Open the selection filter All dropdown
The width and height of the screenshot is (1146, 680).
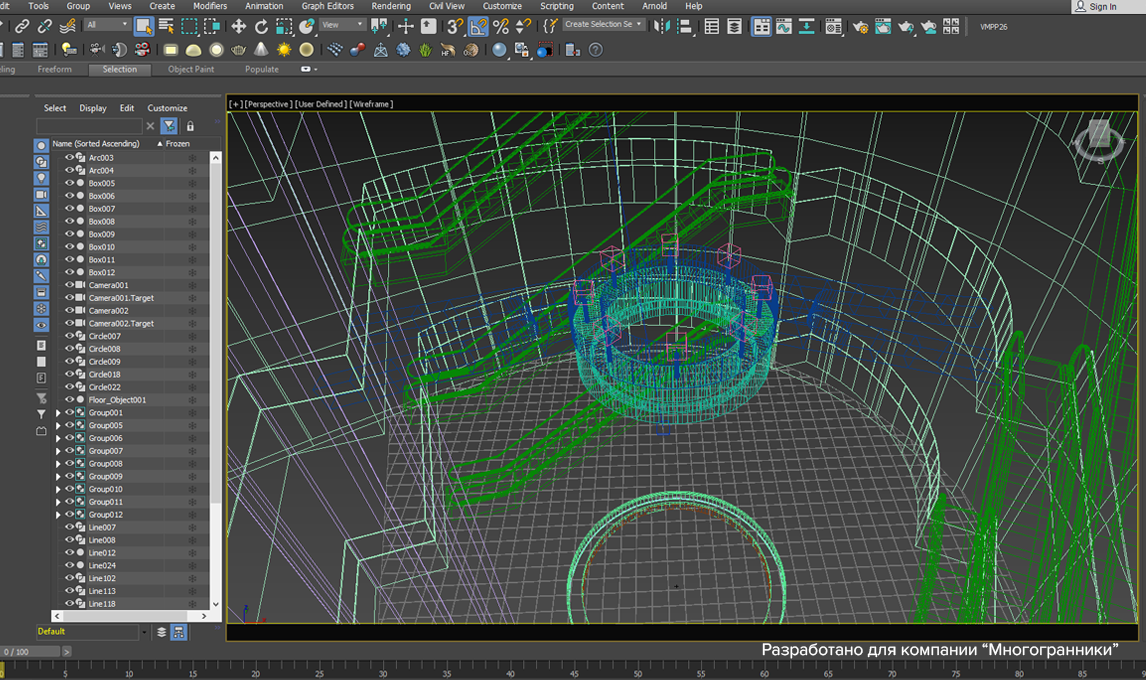(107, 25)
